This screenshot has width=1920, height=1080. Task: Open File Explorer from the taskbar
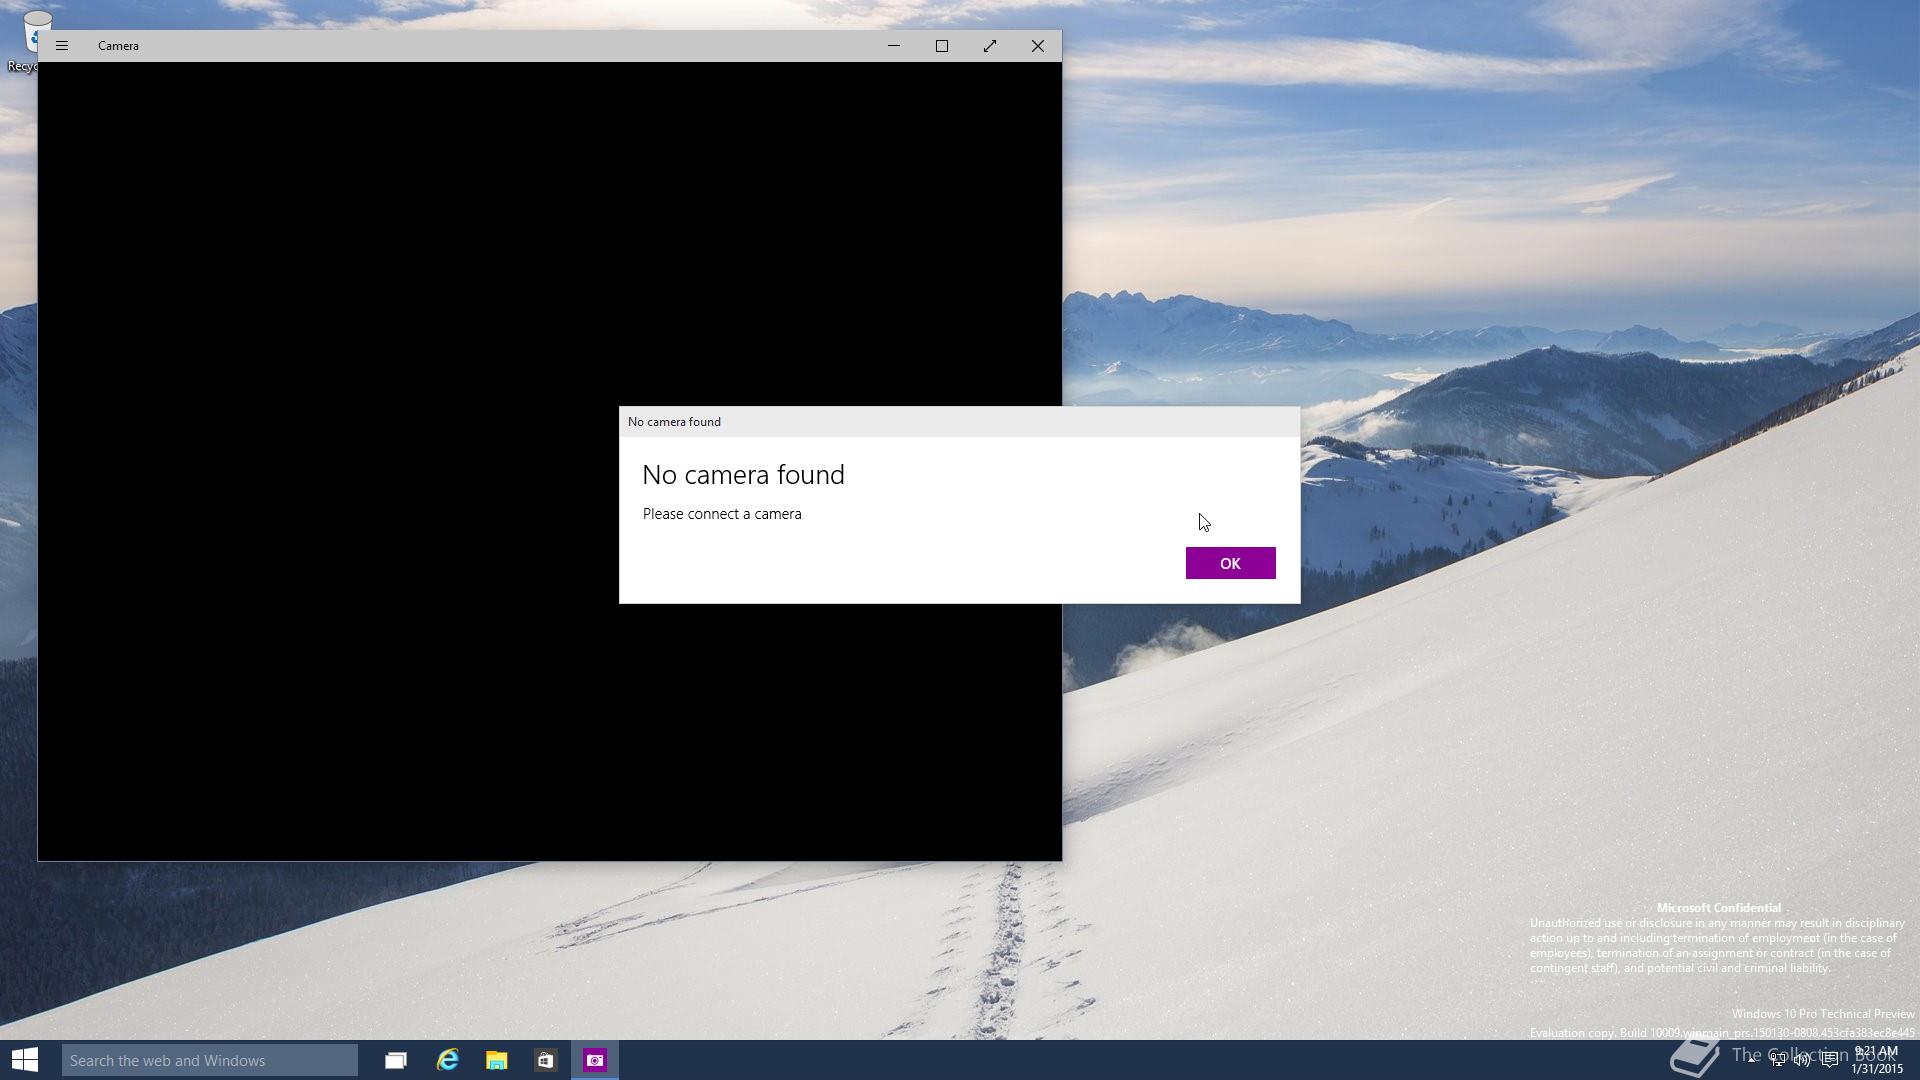pyautogui.click(x=497, y=1060)
